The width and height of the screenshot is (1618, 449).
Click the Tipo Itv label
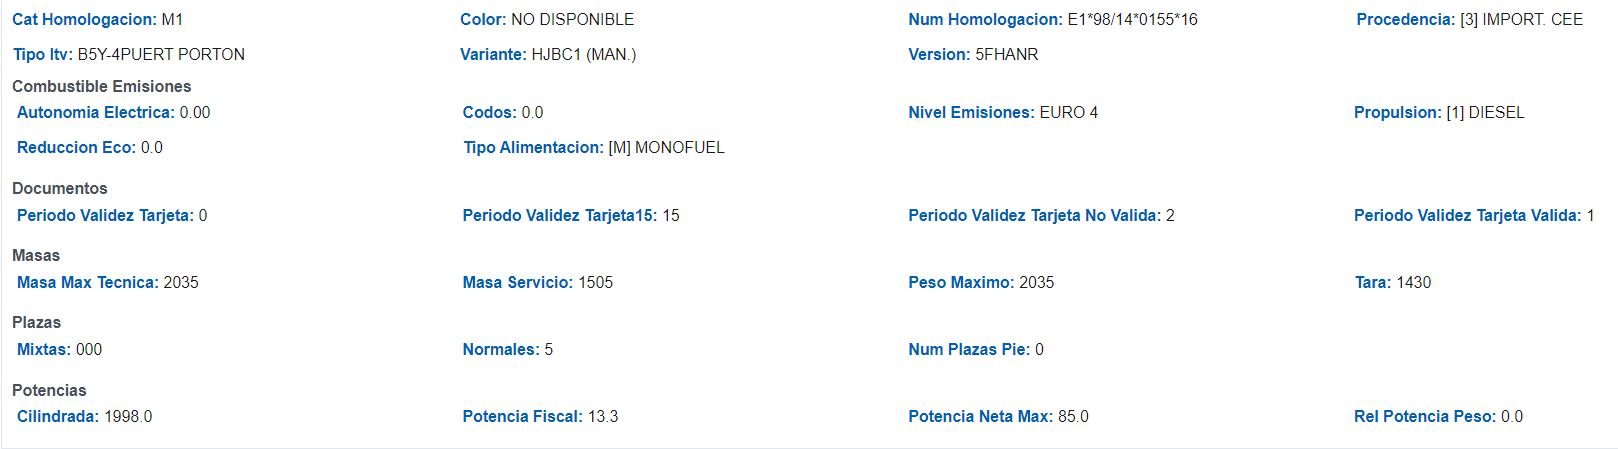point(43,54)
